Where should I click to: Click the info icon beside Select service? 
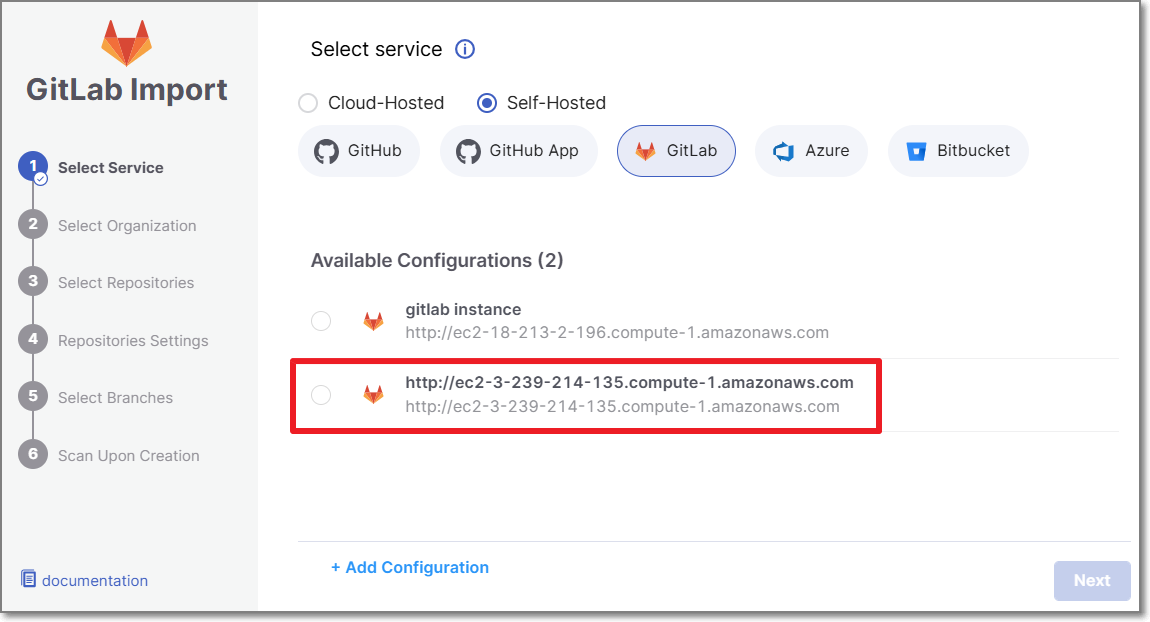(x=465, y=49)
